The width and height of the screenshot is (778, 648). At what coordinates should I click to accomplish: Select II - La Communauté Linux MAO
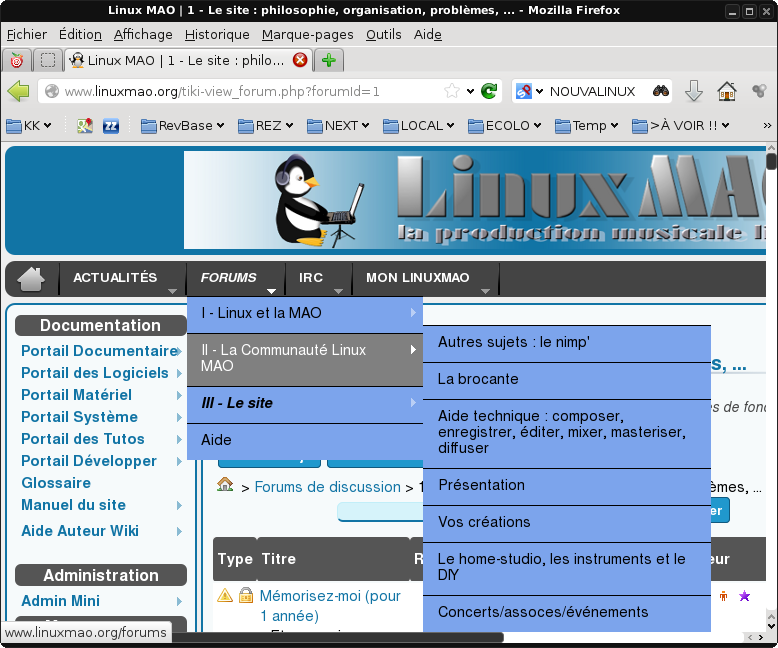coord(305,359)
